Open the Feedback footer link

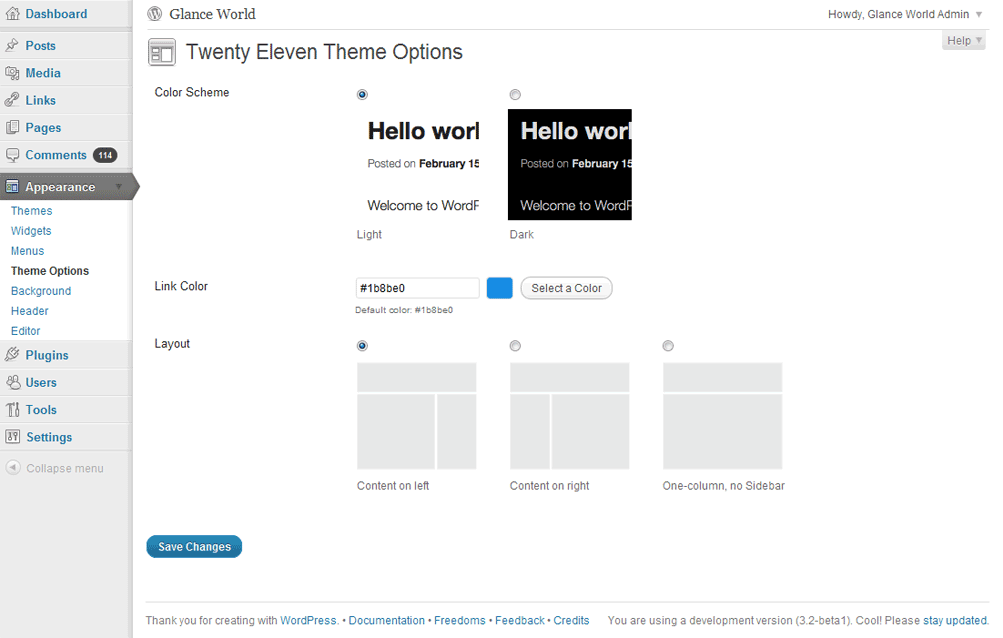click(519, 620)
